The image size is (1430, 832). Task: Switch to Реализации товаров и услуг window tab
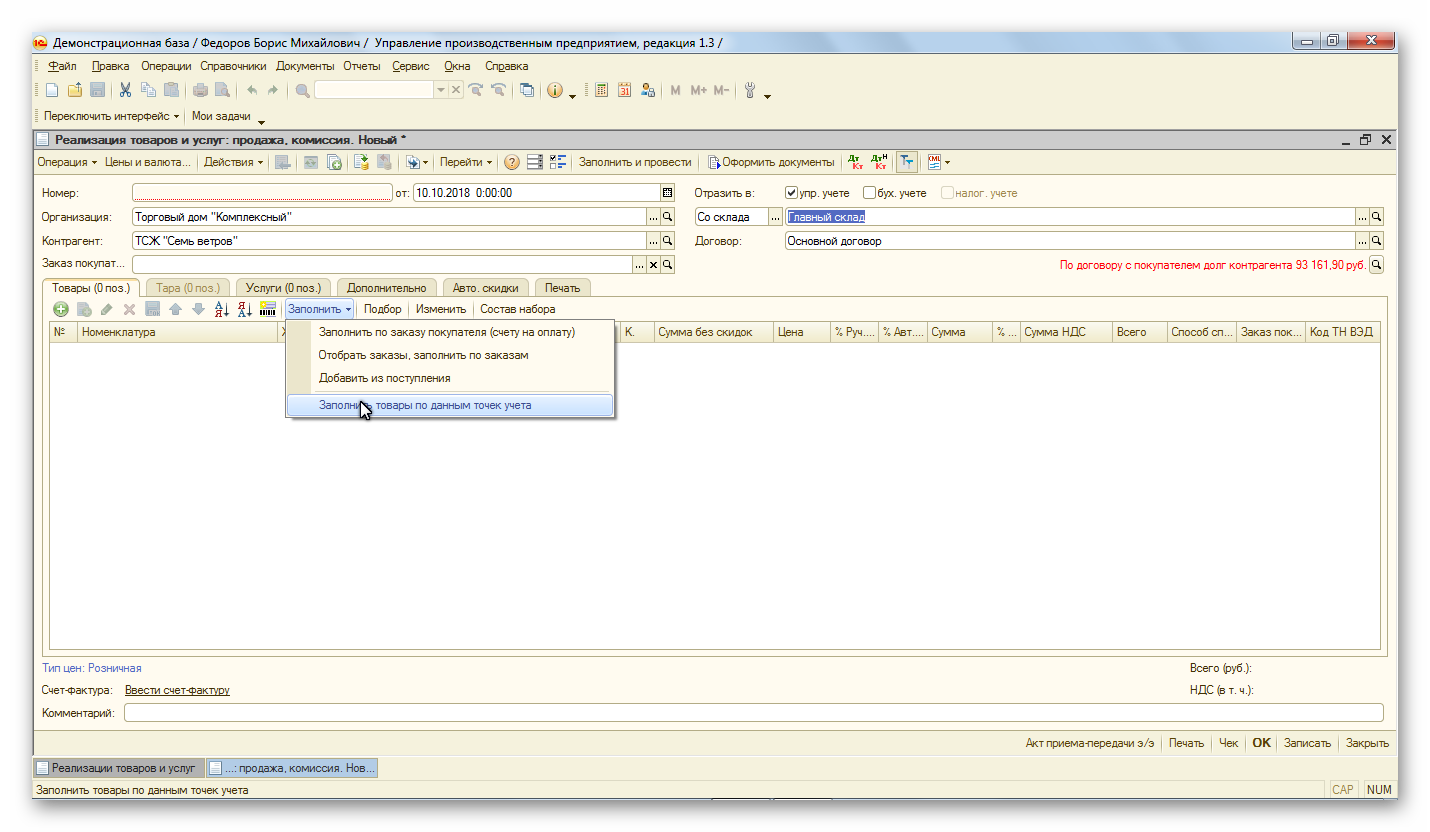pos(117,768)
